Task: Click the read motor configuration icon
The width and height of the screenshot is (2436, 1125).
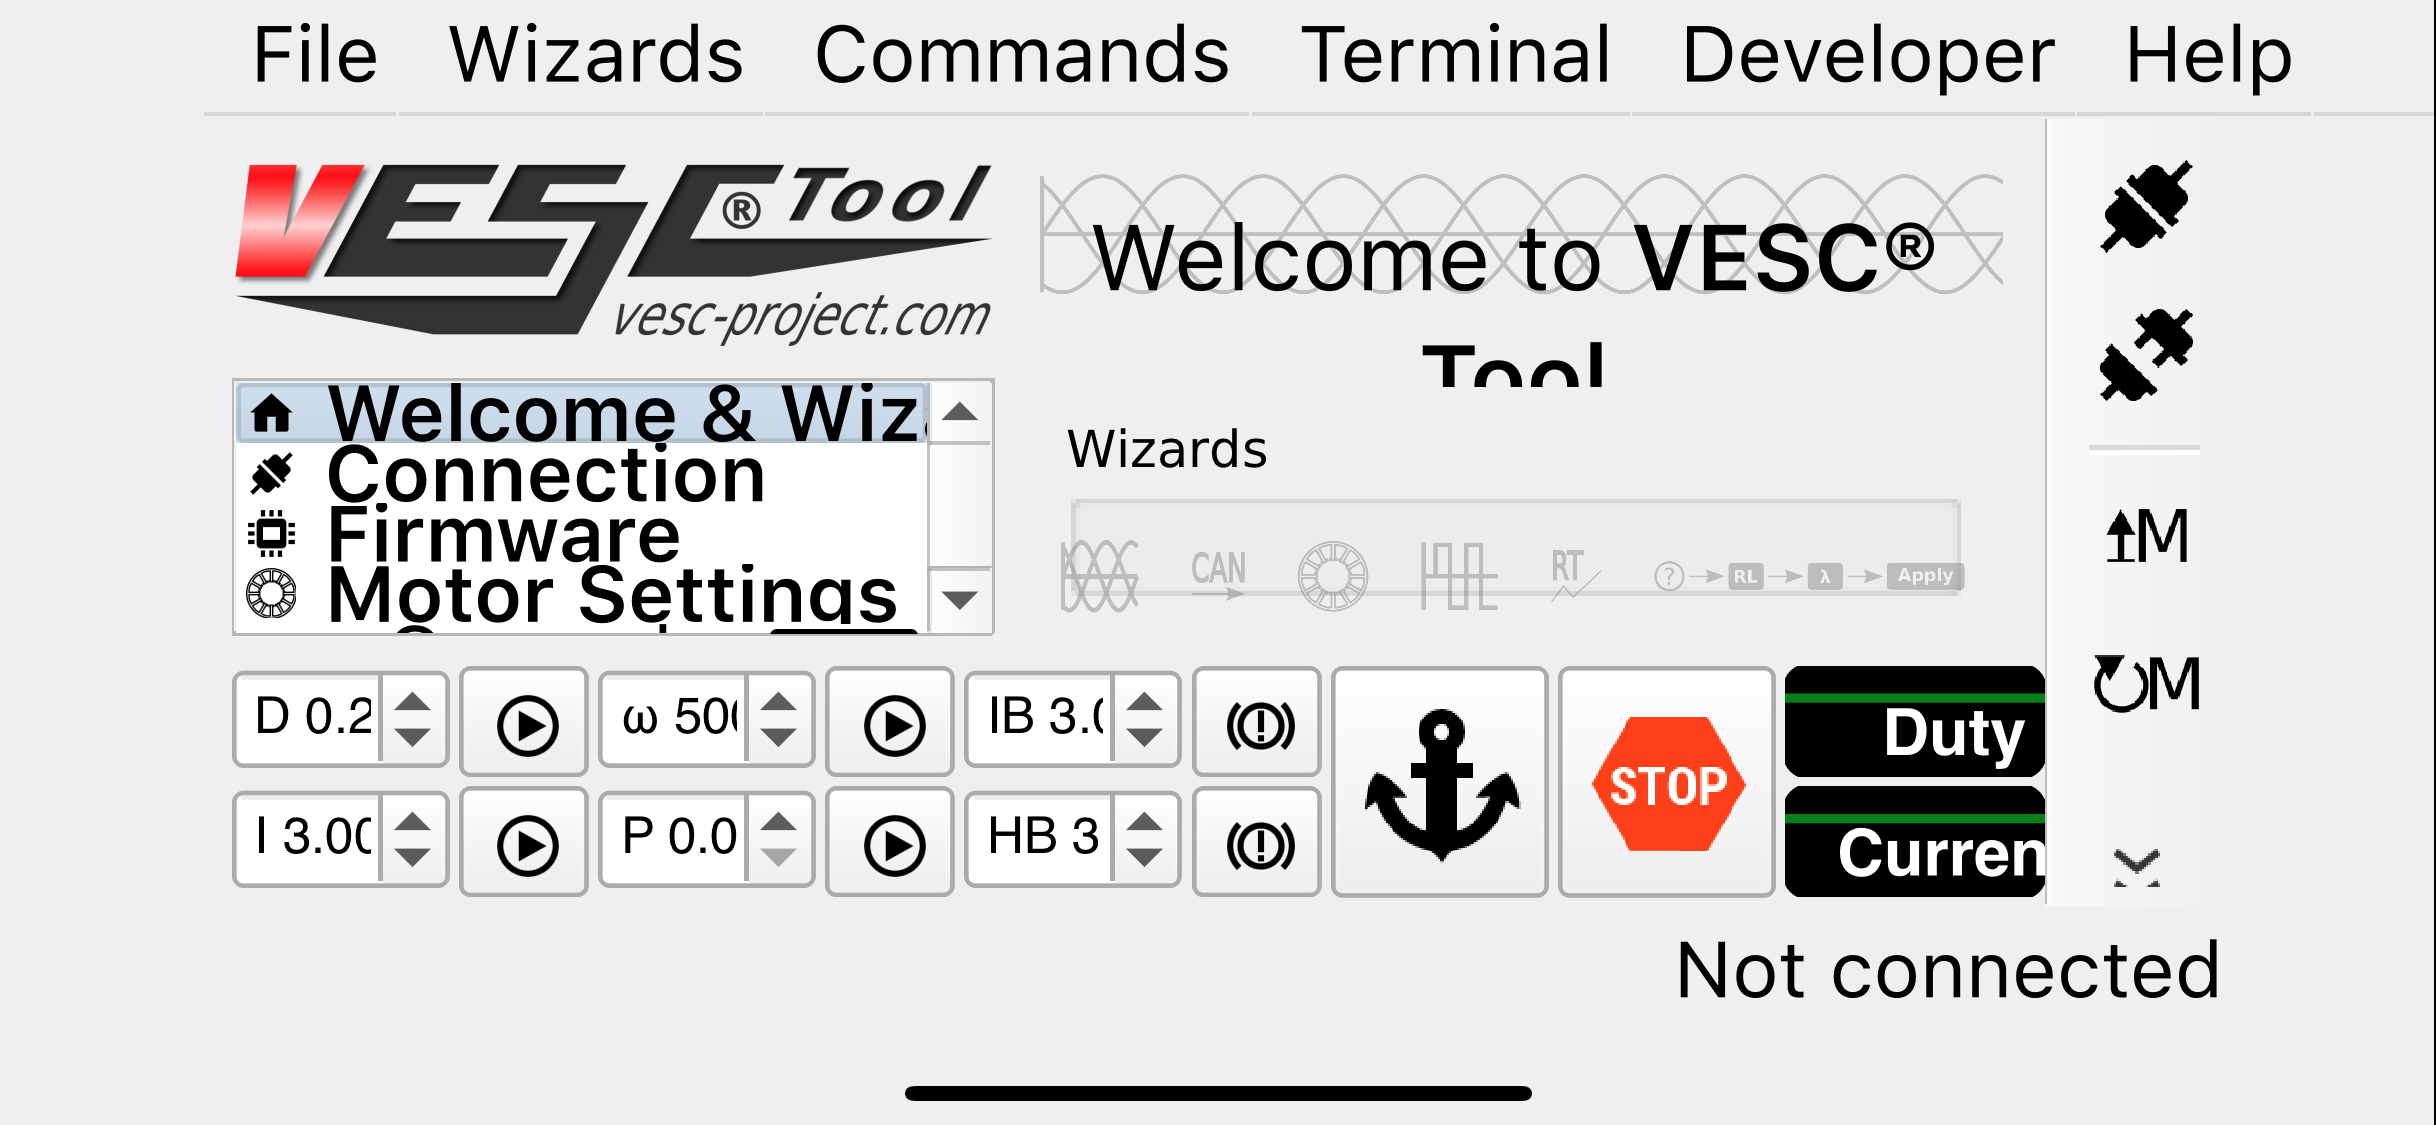Action: 2146,683
